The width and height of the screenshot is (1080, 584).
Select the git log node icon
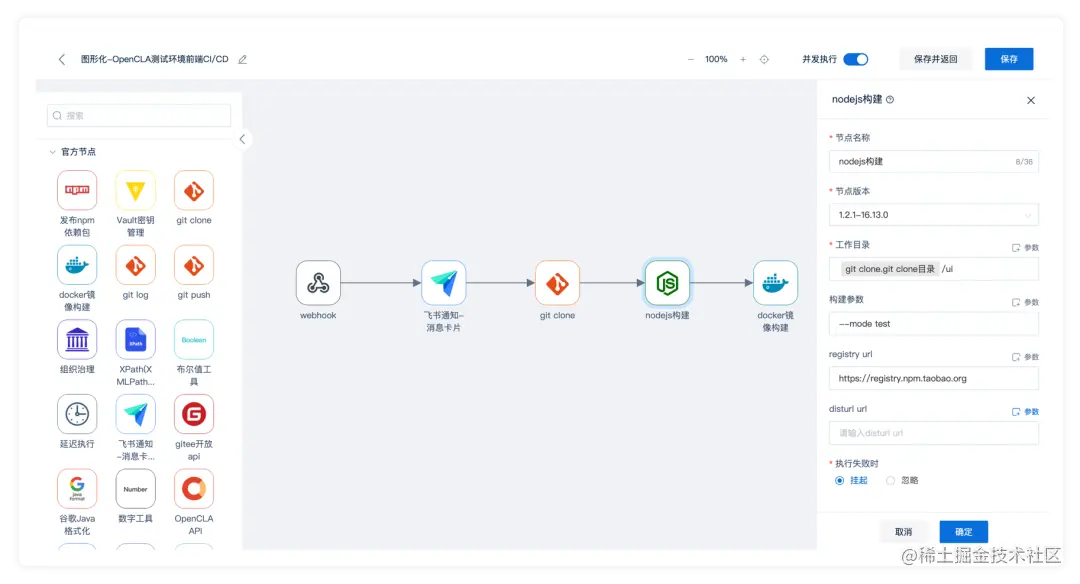[x=136, y=264]
